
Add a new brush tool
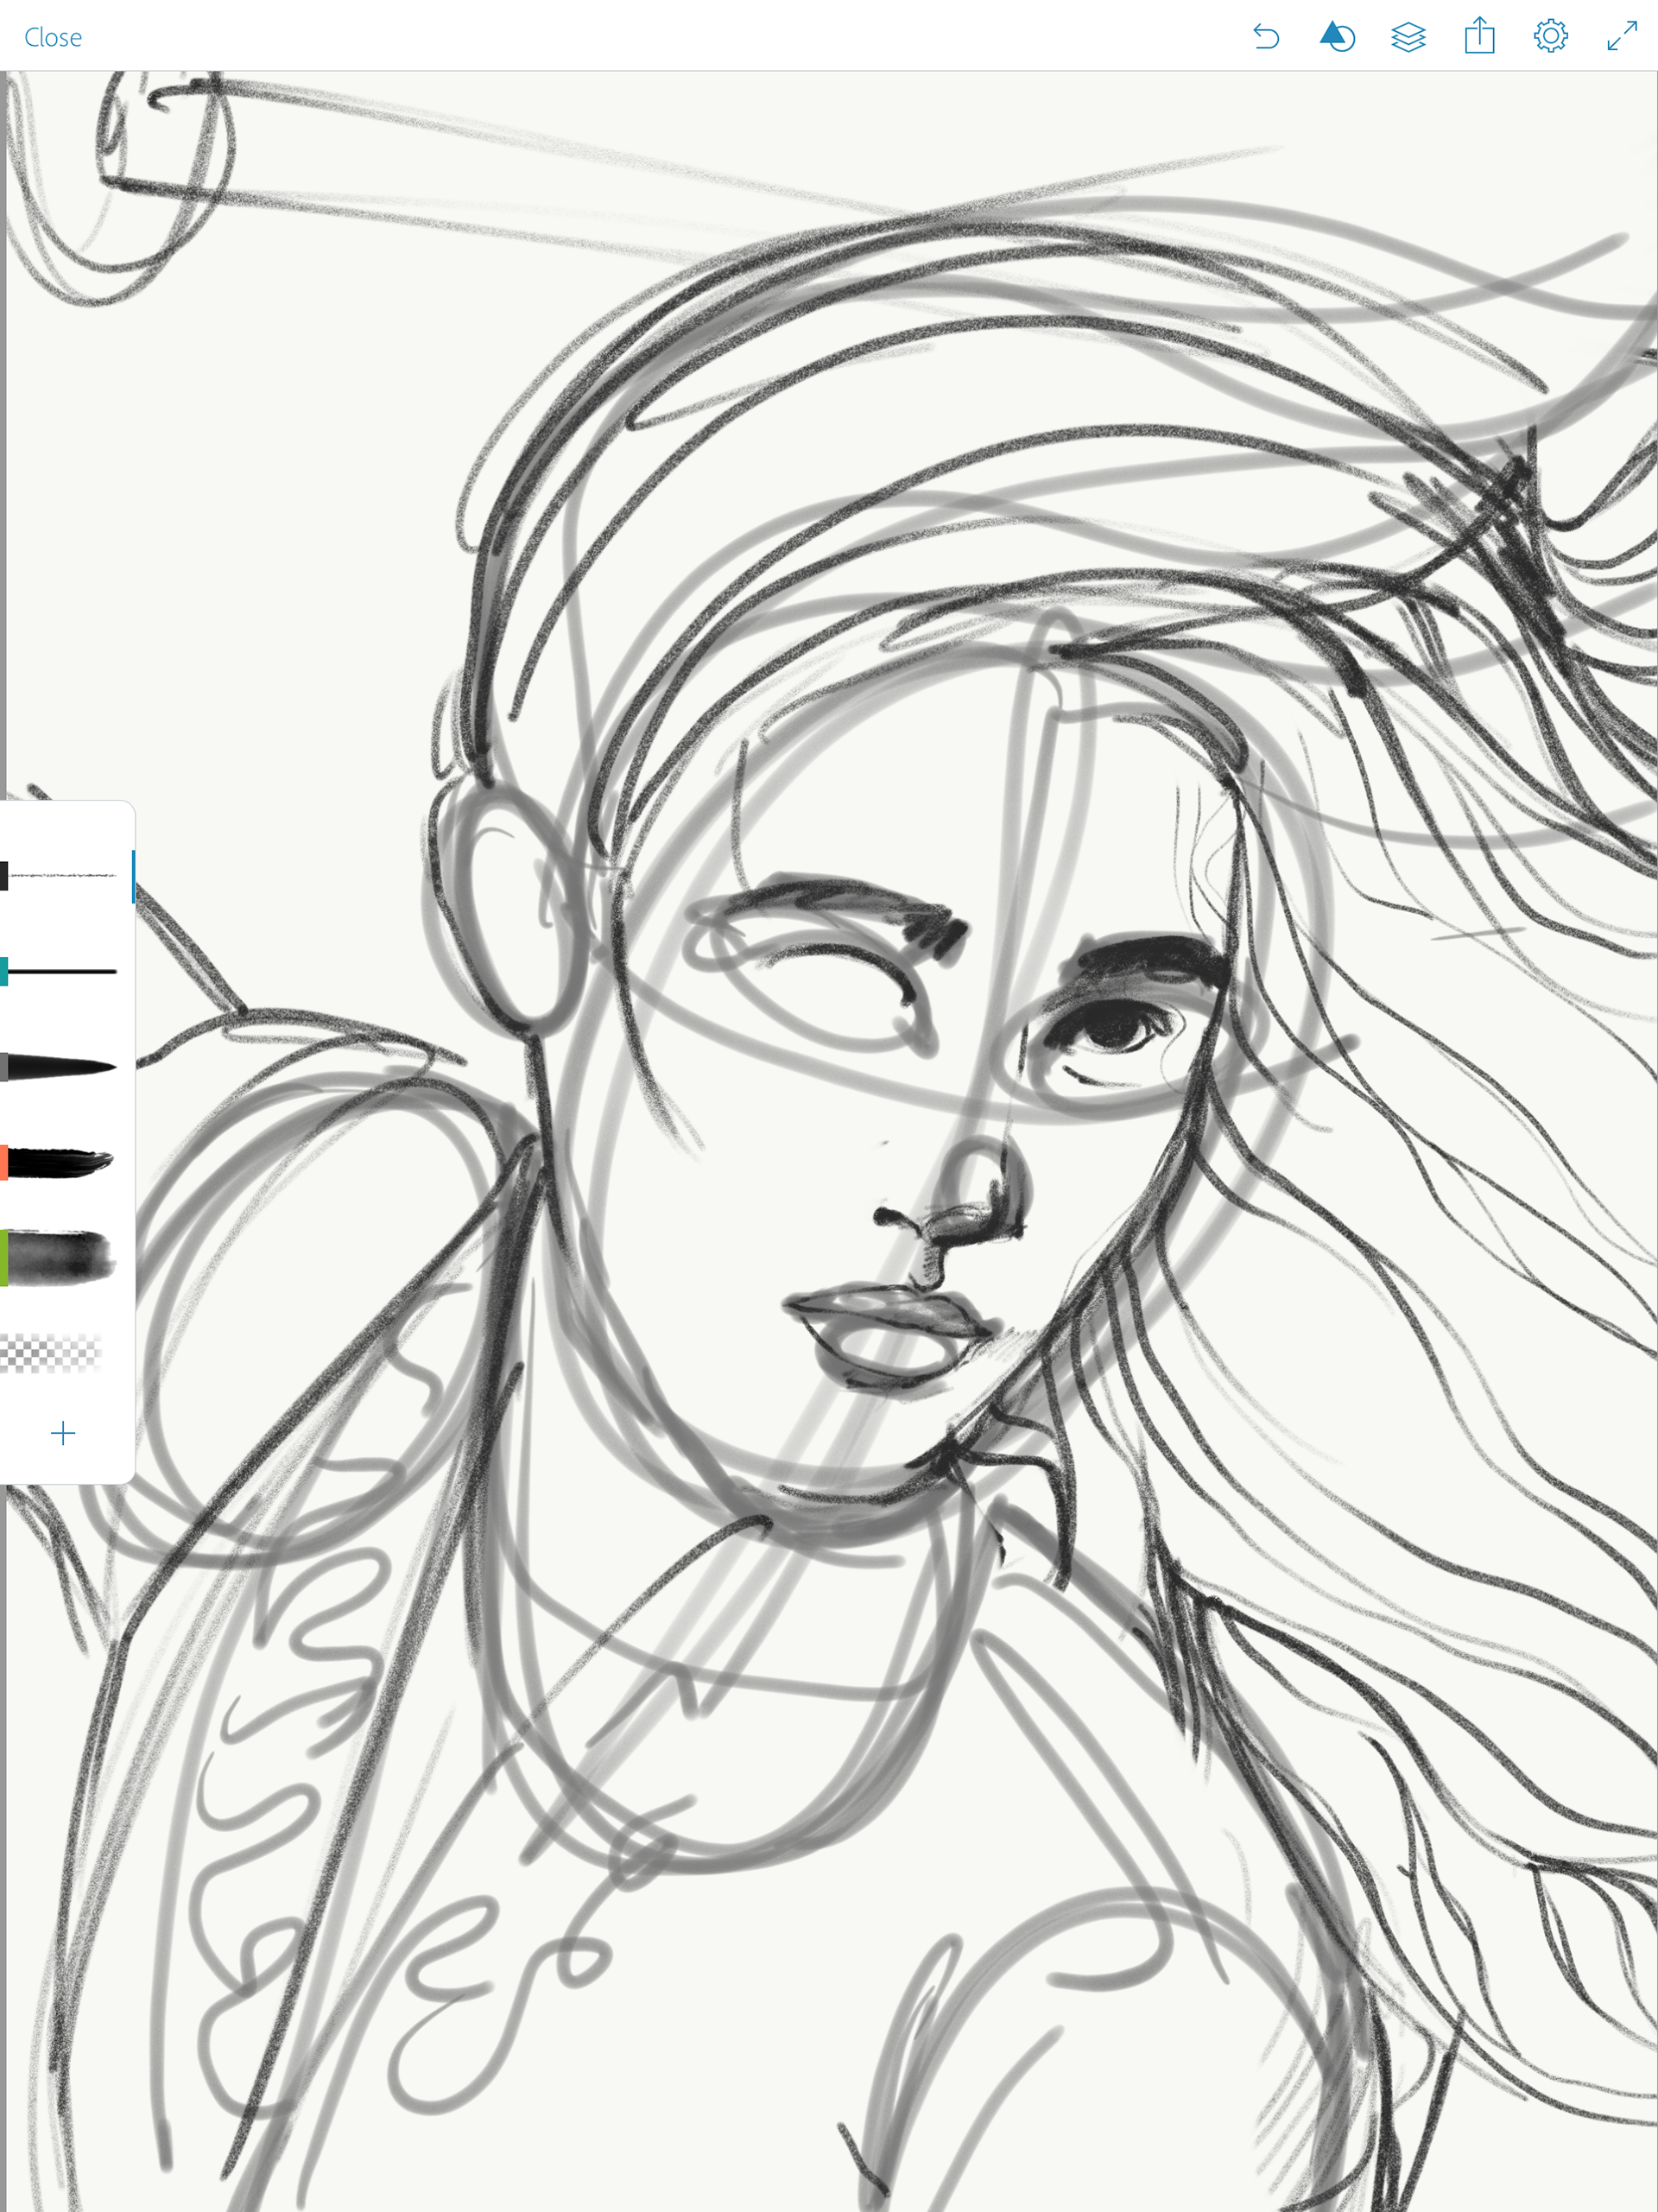(x=63, y=1433)
